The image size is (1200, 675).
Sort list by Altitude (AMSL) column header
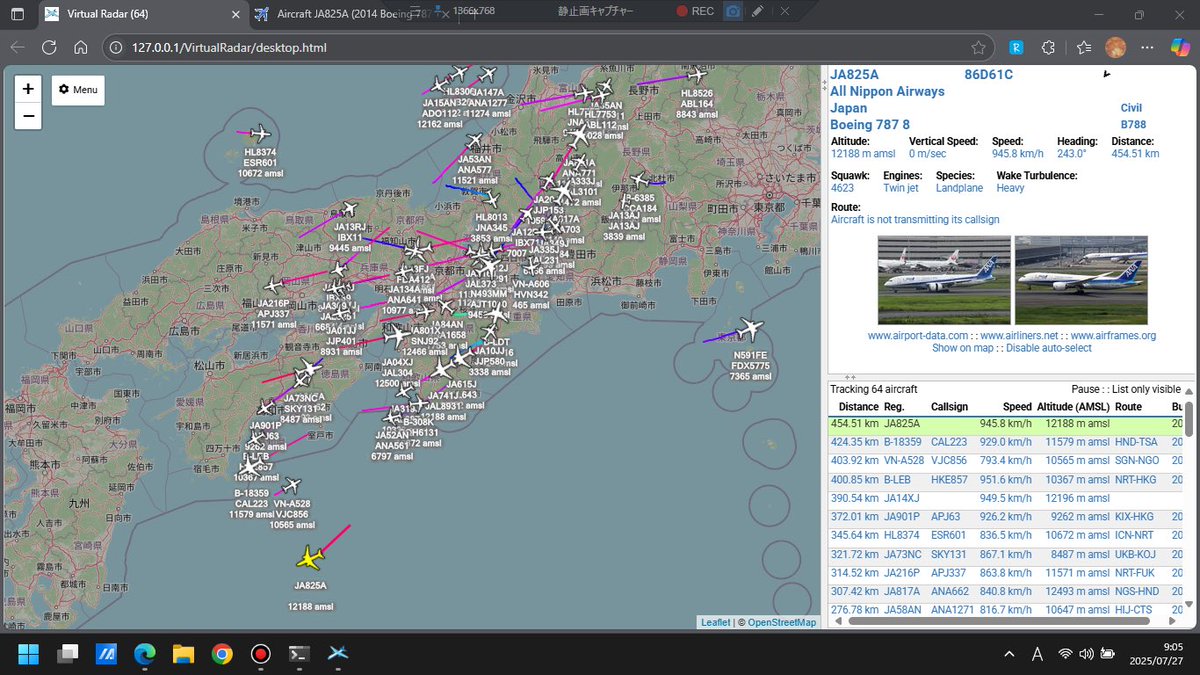[x=1073, y=407]
